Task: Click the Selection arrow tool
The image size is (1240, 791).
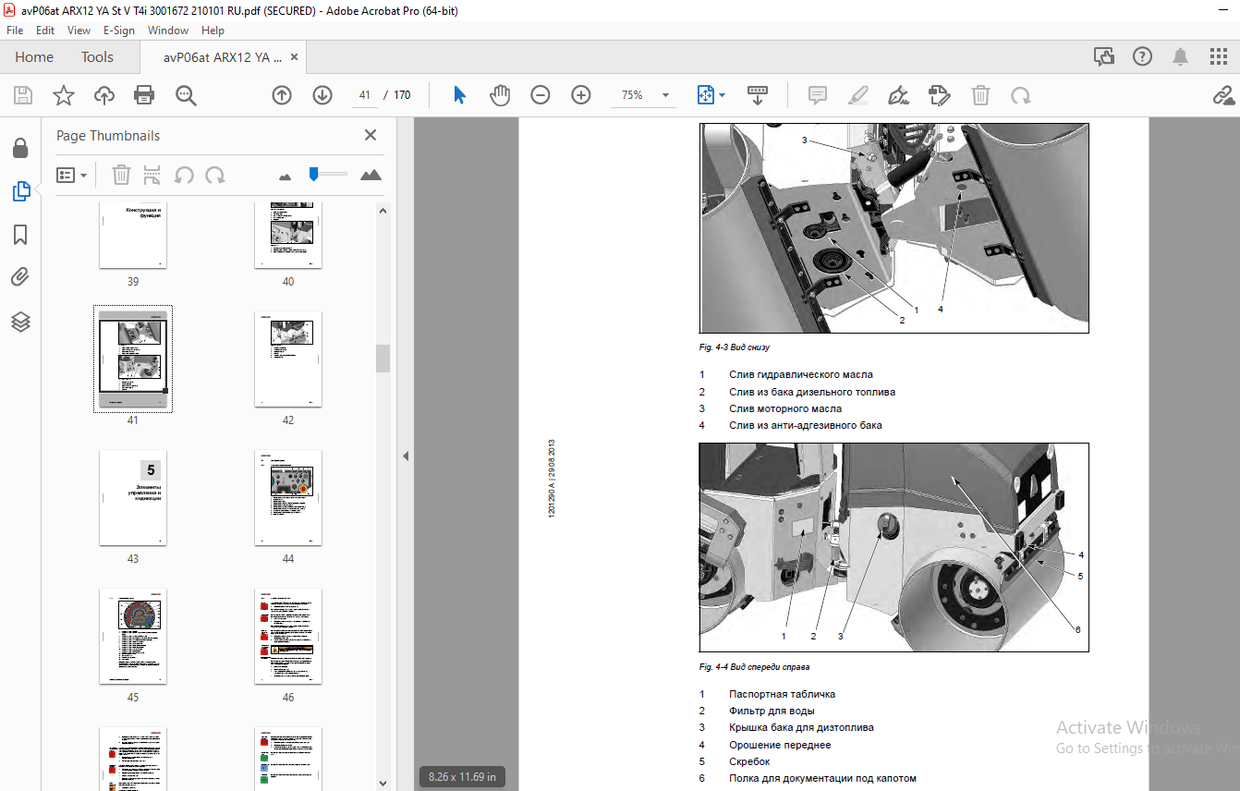Action: (x=459, y=95)
